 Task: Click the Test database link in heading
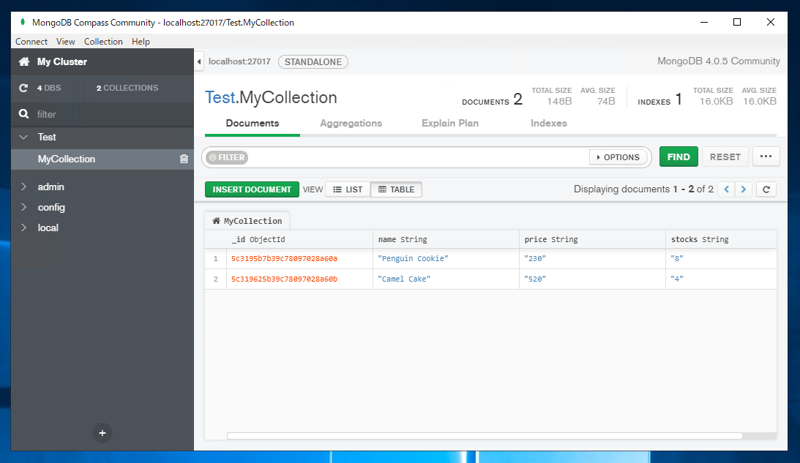[220, 97]
